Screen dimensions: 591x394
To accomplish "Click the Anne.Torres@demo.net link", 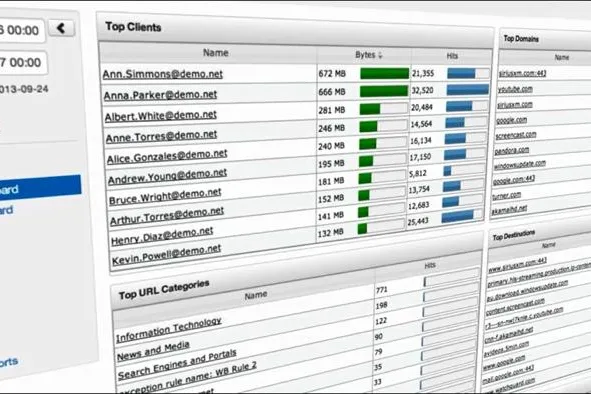I will [161, 136].
